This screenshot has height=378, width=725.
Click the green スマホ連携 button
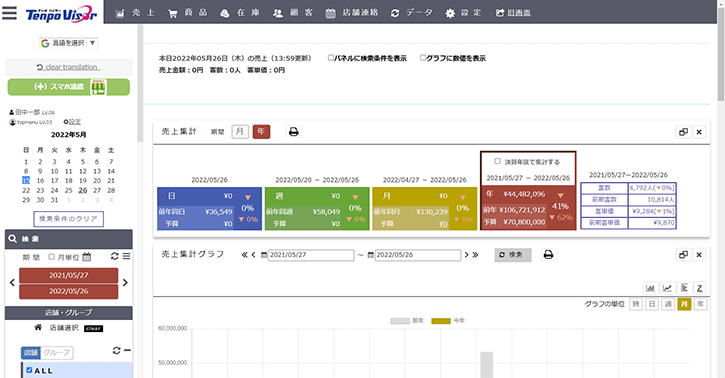pyautogui.click(x=68, y=87)
